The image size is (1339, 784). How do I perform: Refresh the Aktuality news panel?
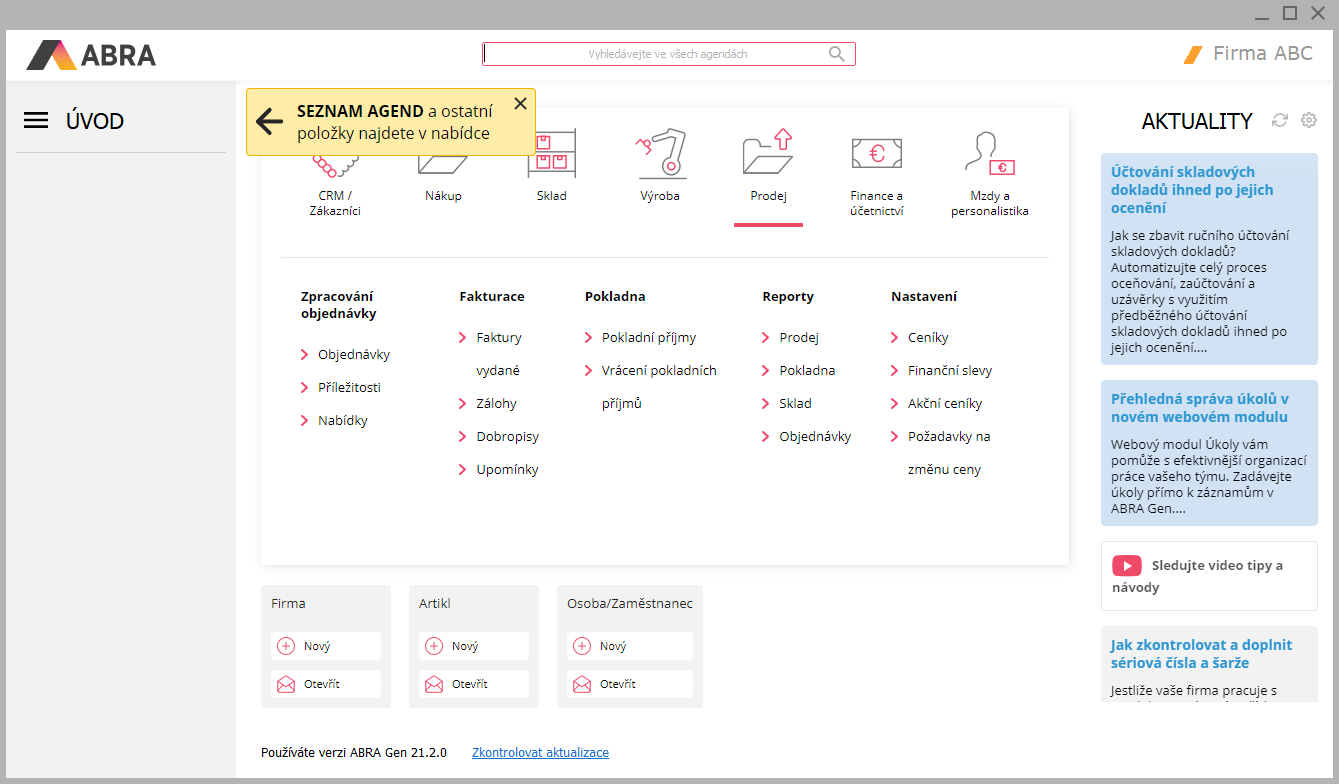click(x=1279, y=120)
